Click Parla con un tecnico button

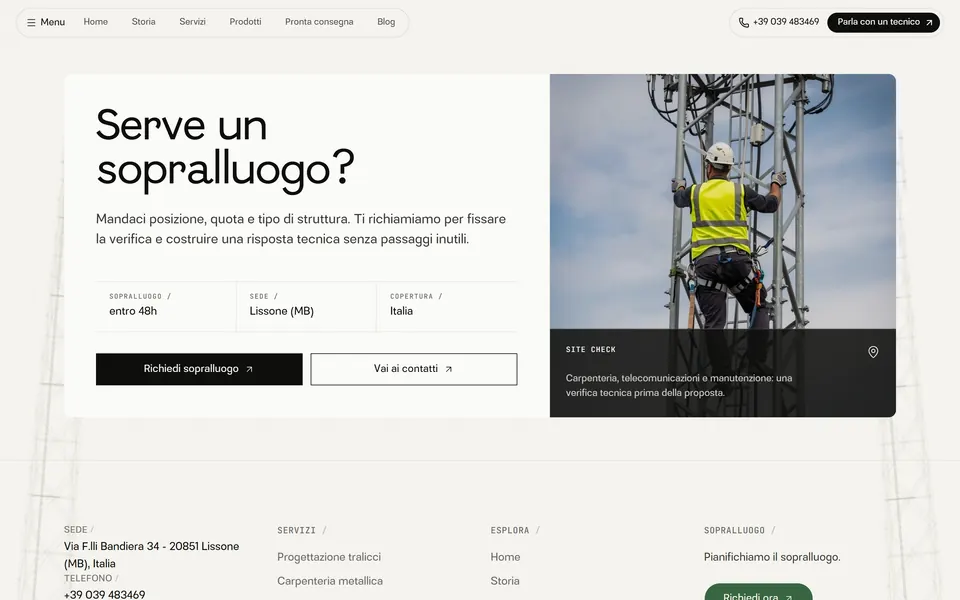click(883, 23)
